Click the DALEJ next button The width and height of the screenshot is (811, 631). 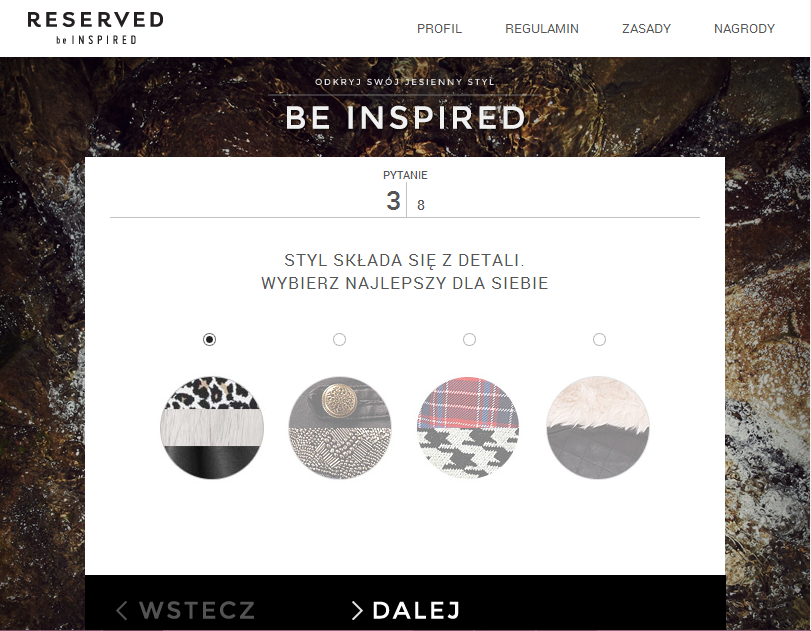(406, 610)
